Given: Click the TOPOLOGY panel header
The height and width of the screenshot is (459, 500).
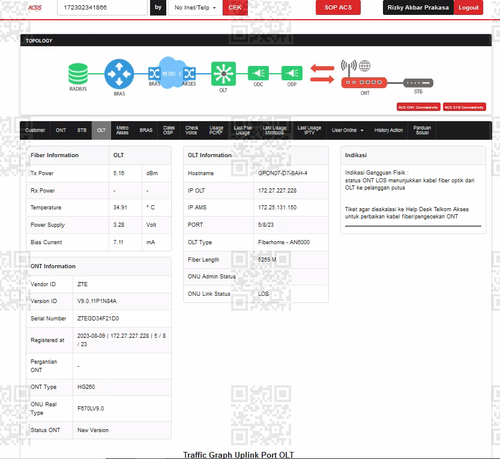Looking at the screenshot, I should [x=256, y=40].
